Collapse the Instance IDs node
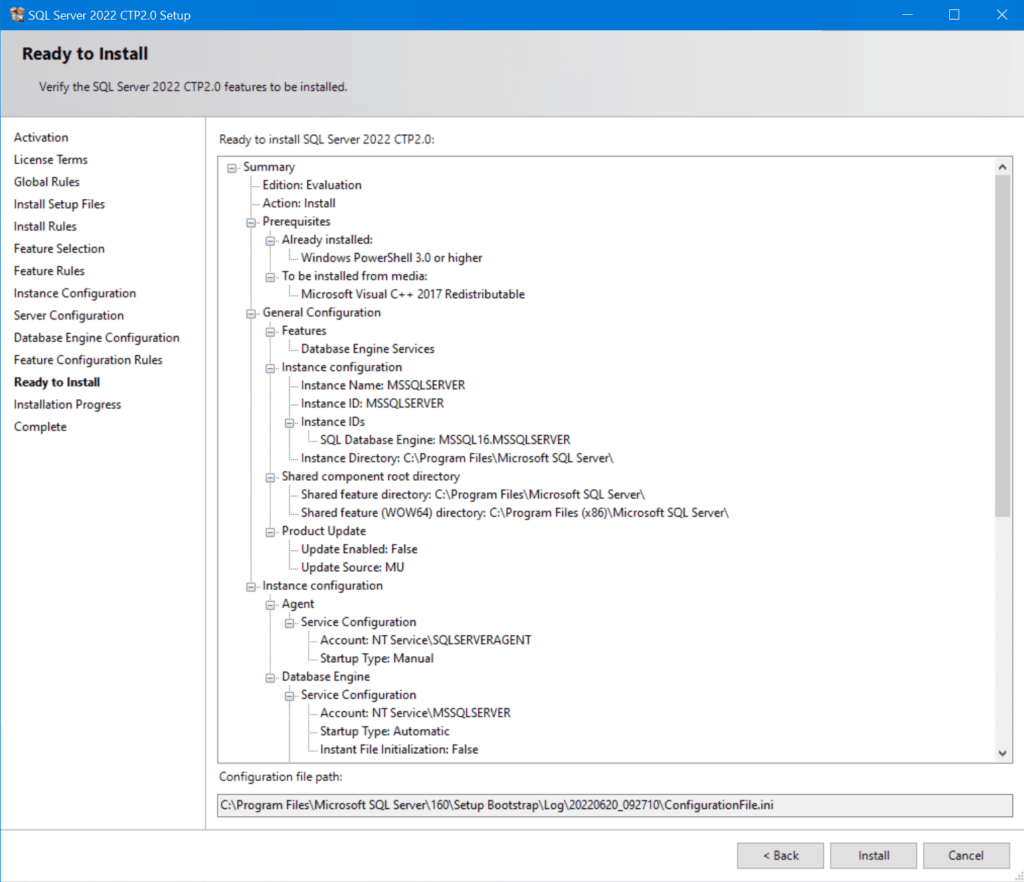 [289, 423]
